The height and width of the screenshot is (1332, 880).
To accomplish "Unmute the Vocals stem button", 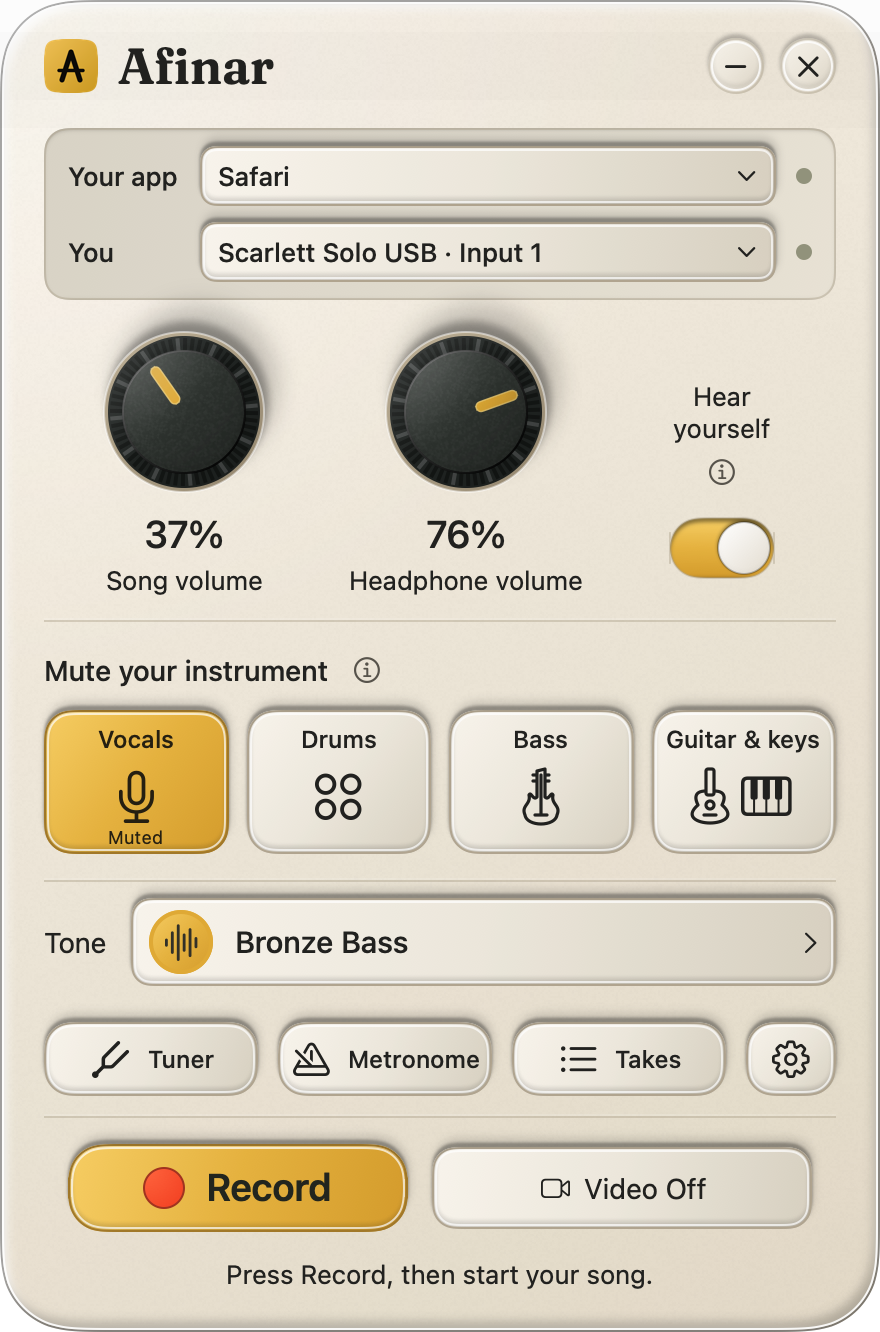I will coord(136,781).
